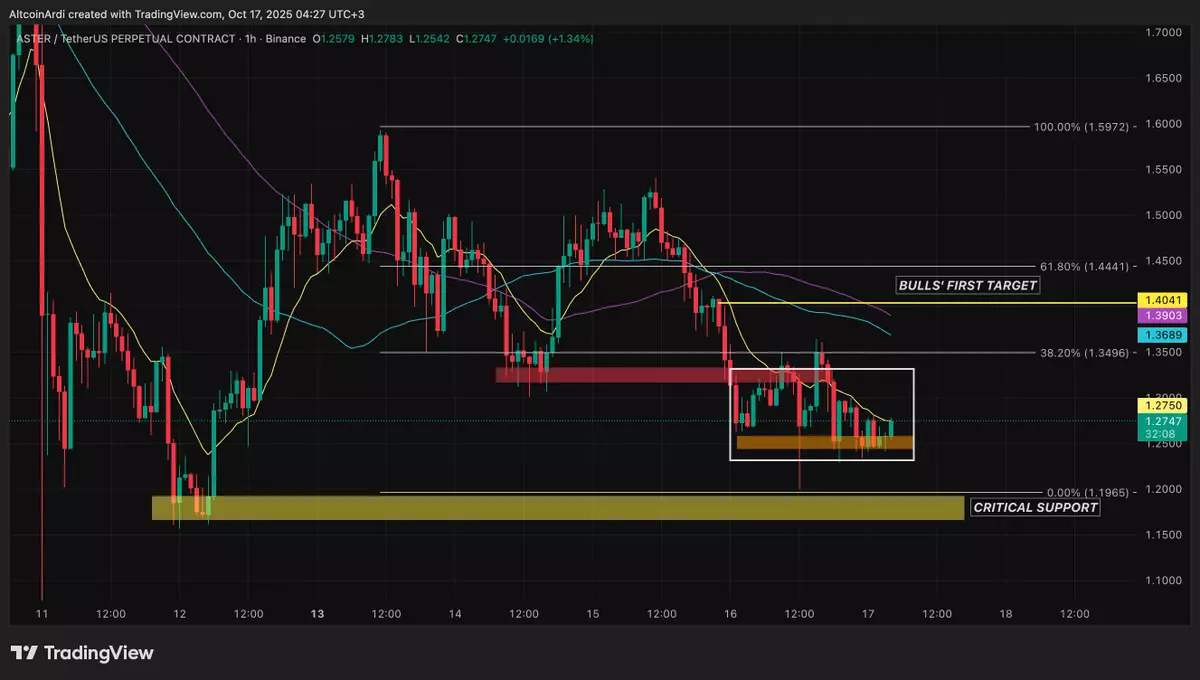Click the BULLS' FIRST TARGET label

click(968, 285)
